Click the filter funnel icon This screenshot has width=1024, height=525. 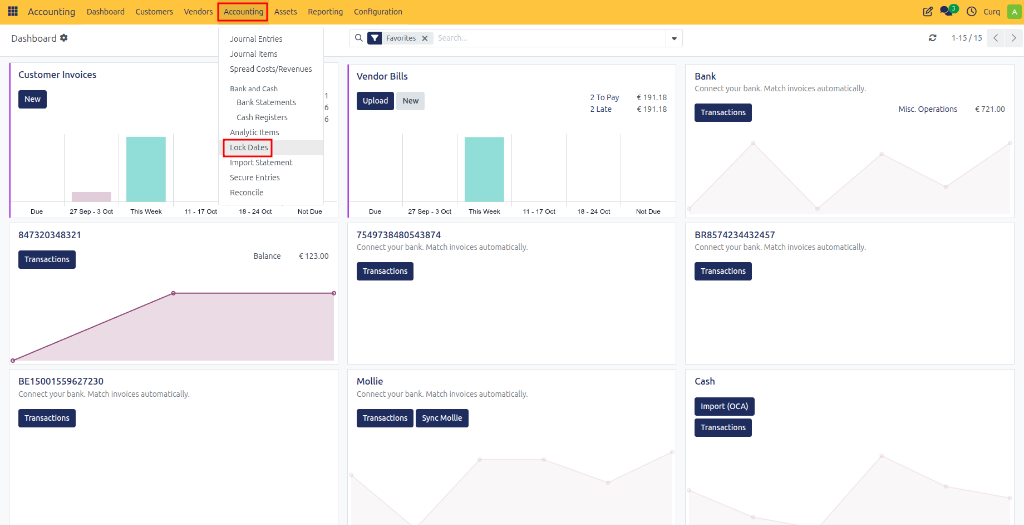click(x=374, y=39)
